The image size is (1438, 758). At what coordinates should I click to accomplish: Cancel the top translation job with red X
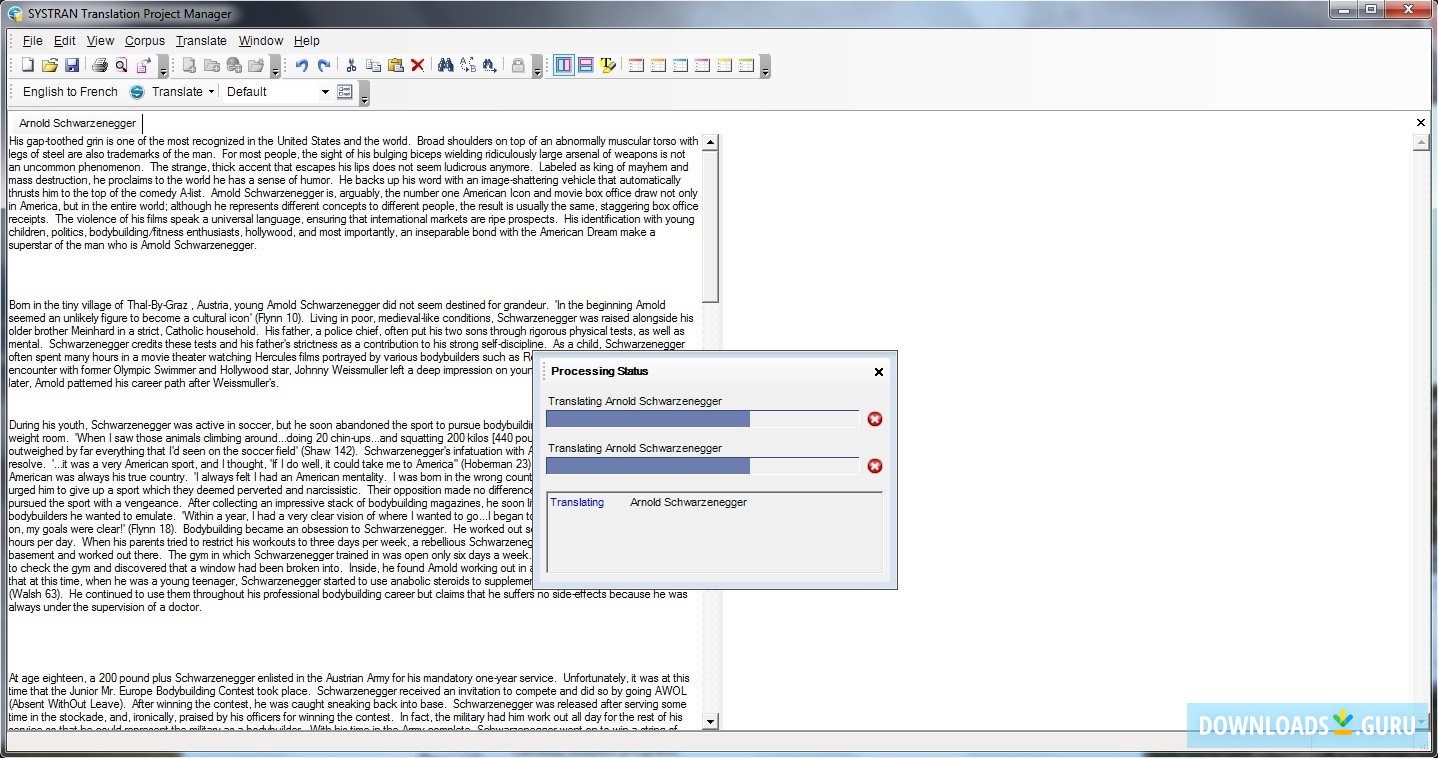coord(875,419)
